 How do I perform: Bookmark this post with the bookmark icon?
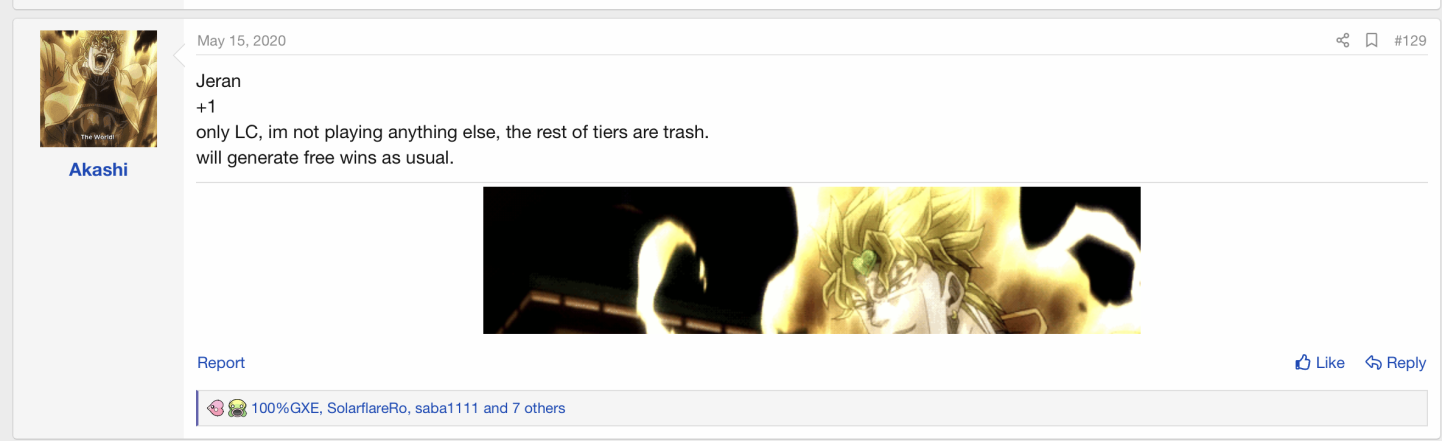(1372, 41)
